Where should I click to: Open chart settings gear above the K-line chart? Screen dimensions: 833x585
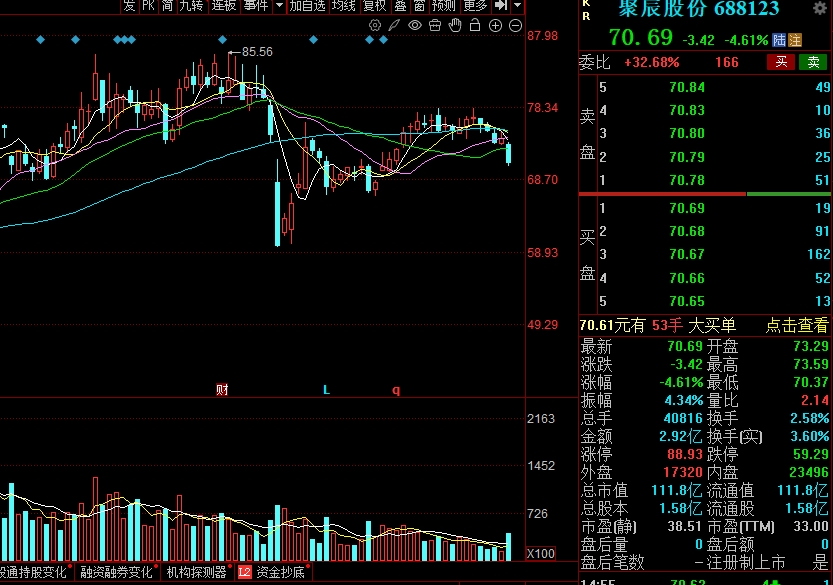[375, 26]
